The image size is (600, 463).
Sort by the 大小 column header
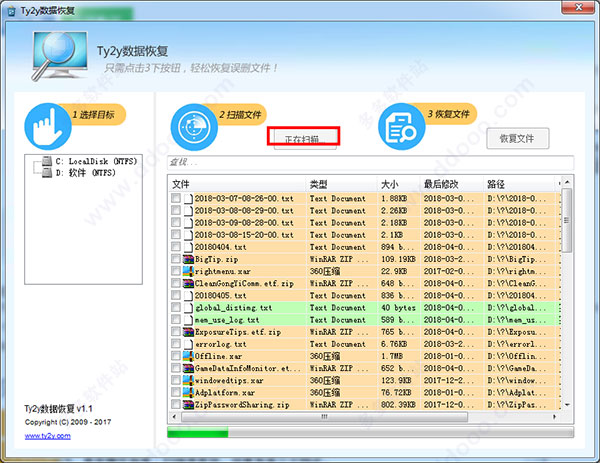[398, 184]
